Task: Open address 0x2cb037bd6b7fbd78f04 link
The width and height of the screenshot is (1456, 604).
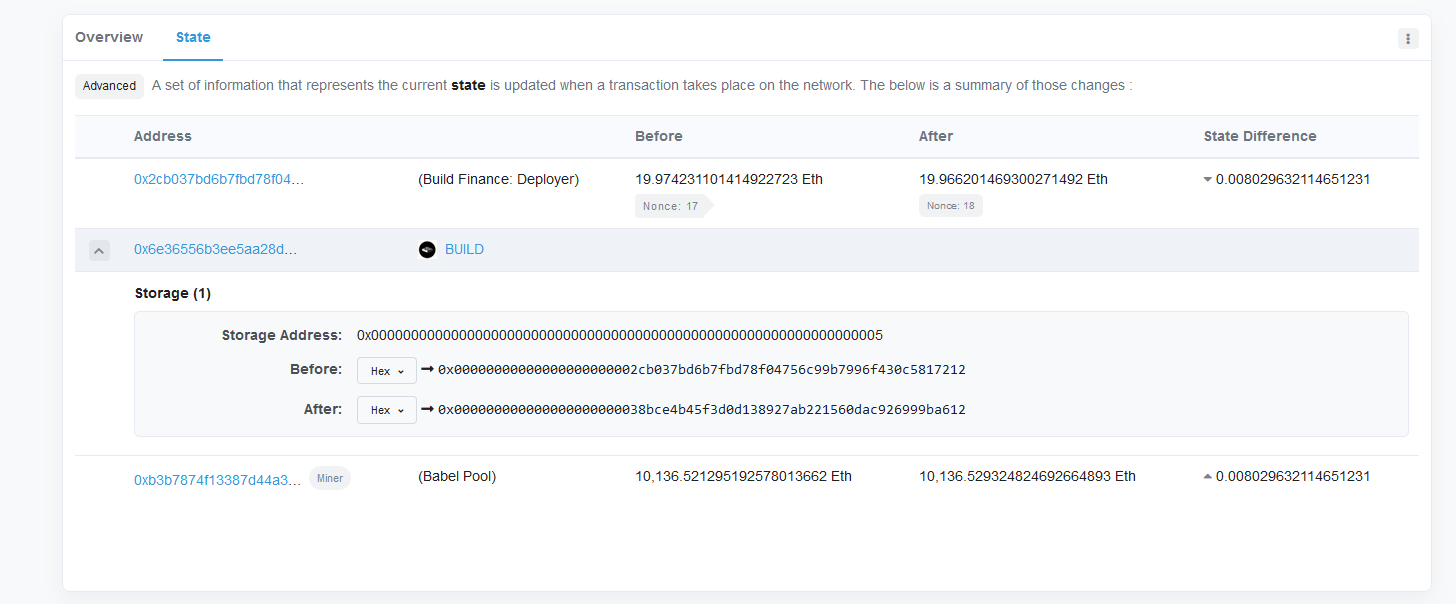Action: [x=219, y=180]
